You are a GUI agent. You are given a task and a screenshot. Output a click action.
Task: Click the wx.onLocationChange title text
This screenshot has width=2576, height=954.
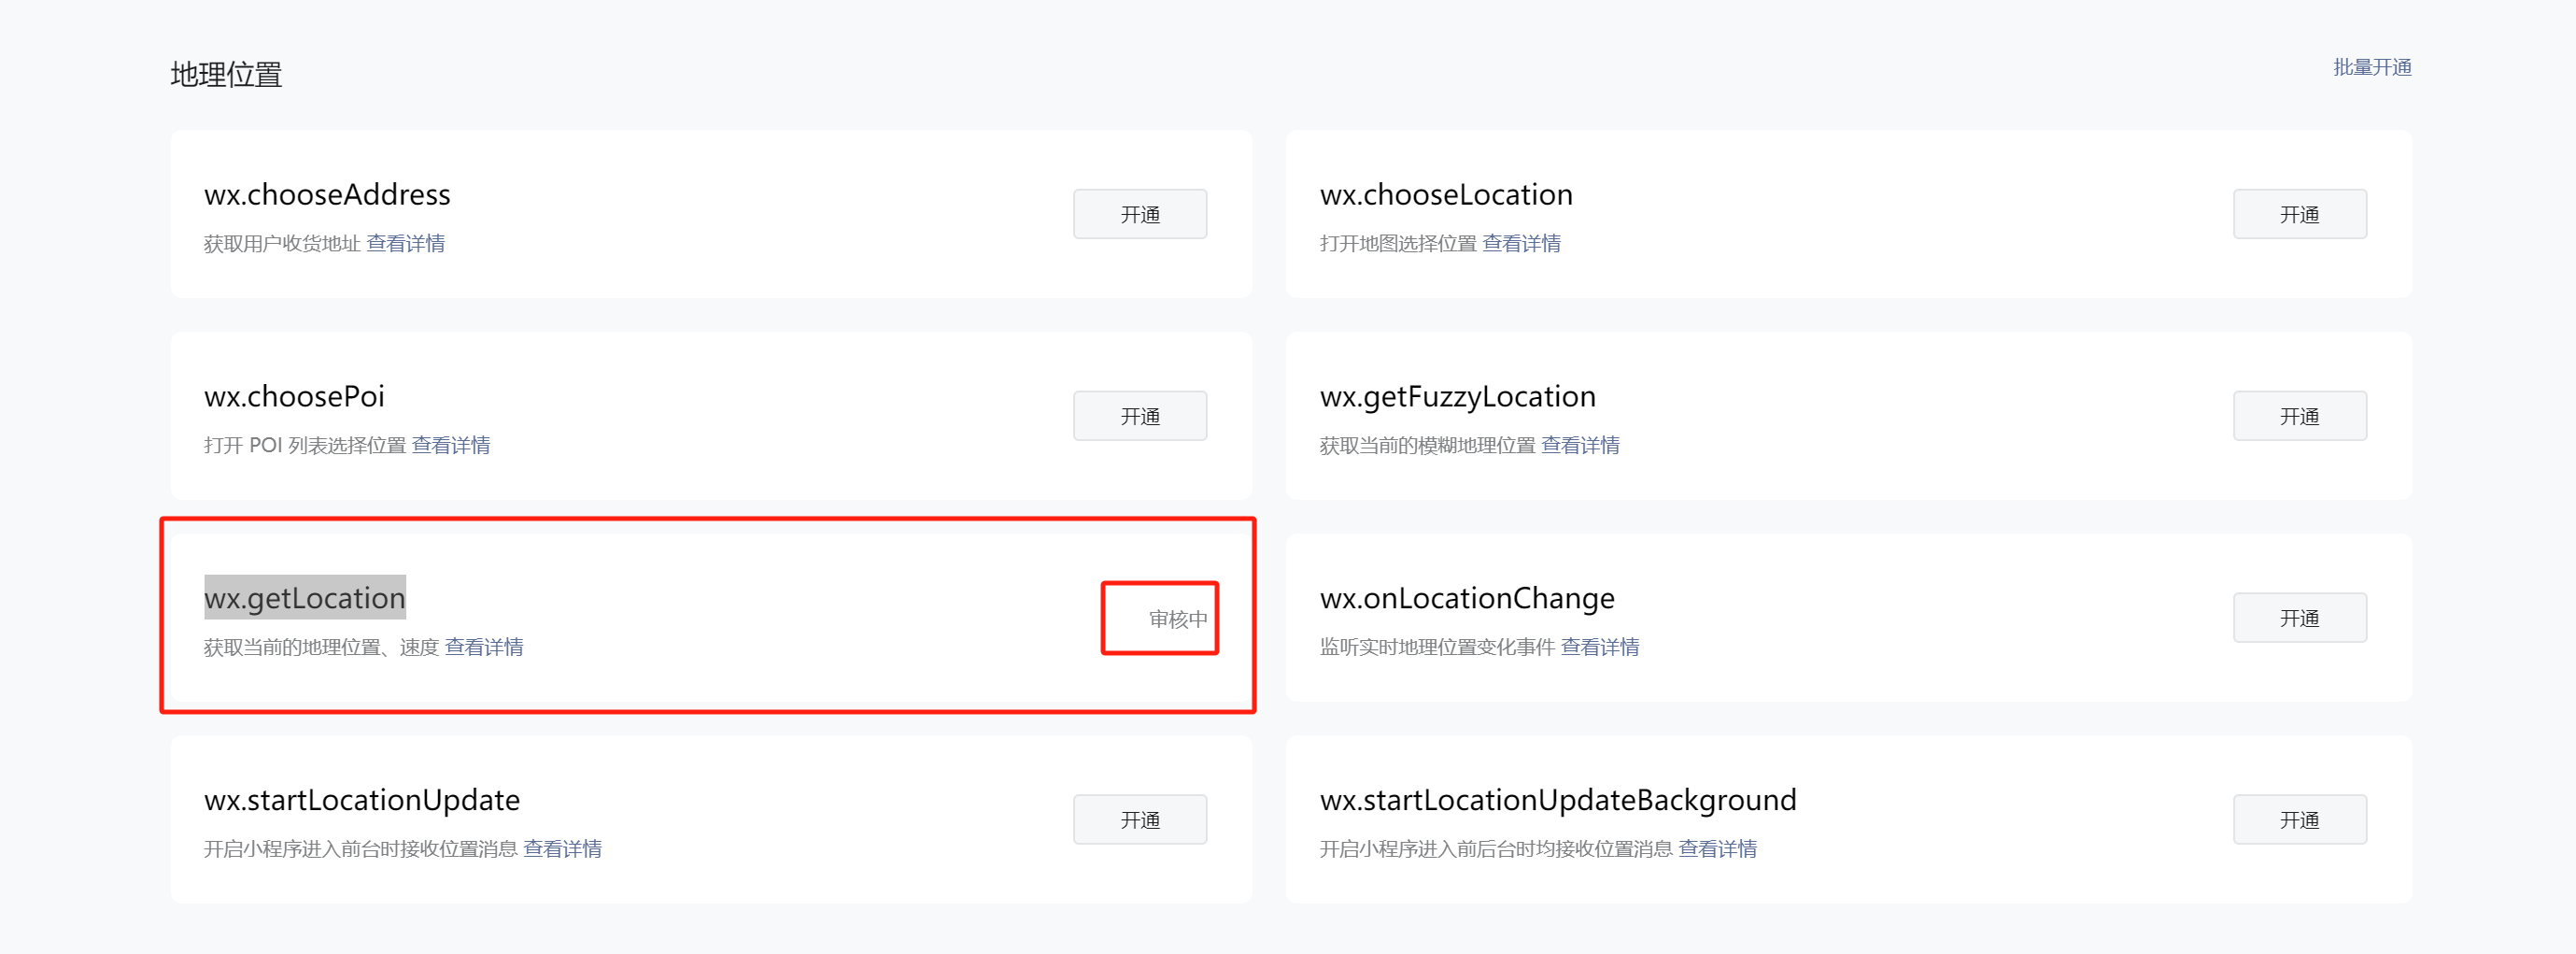coord(1467,598)
